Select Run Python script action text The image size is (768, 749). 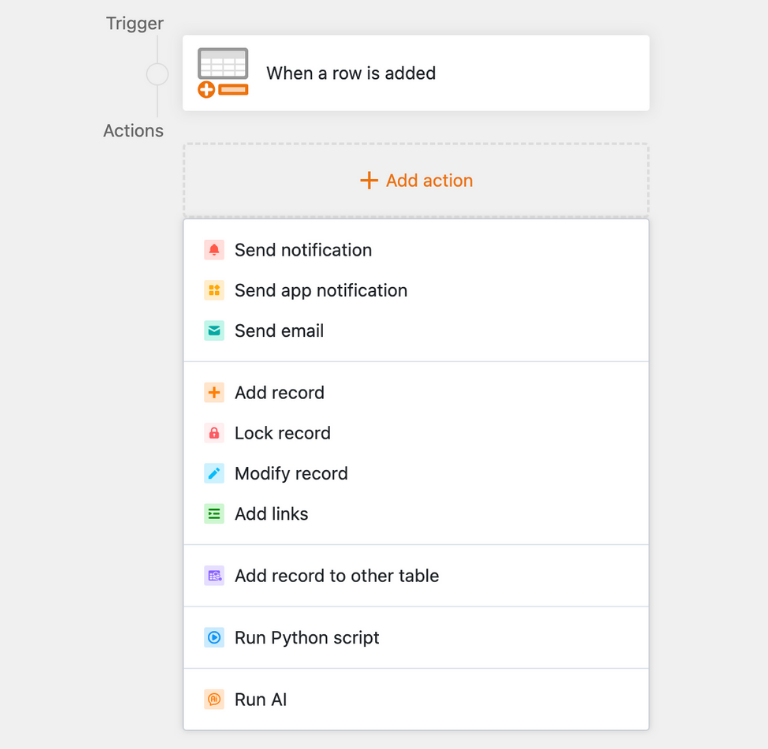(x=307, y=638)
